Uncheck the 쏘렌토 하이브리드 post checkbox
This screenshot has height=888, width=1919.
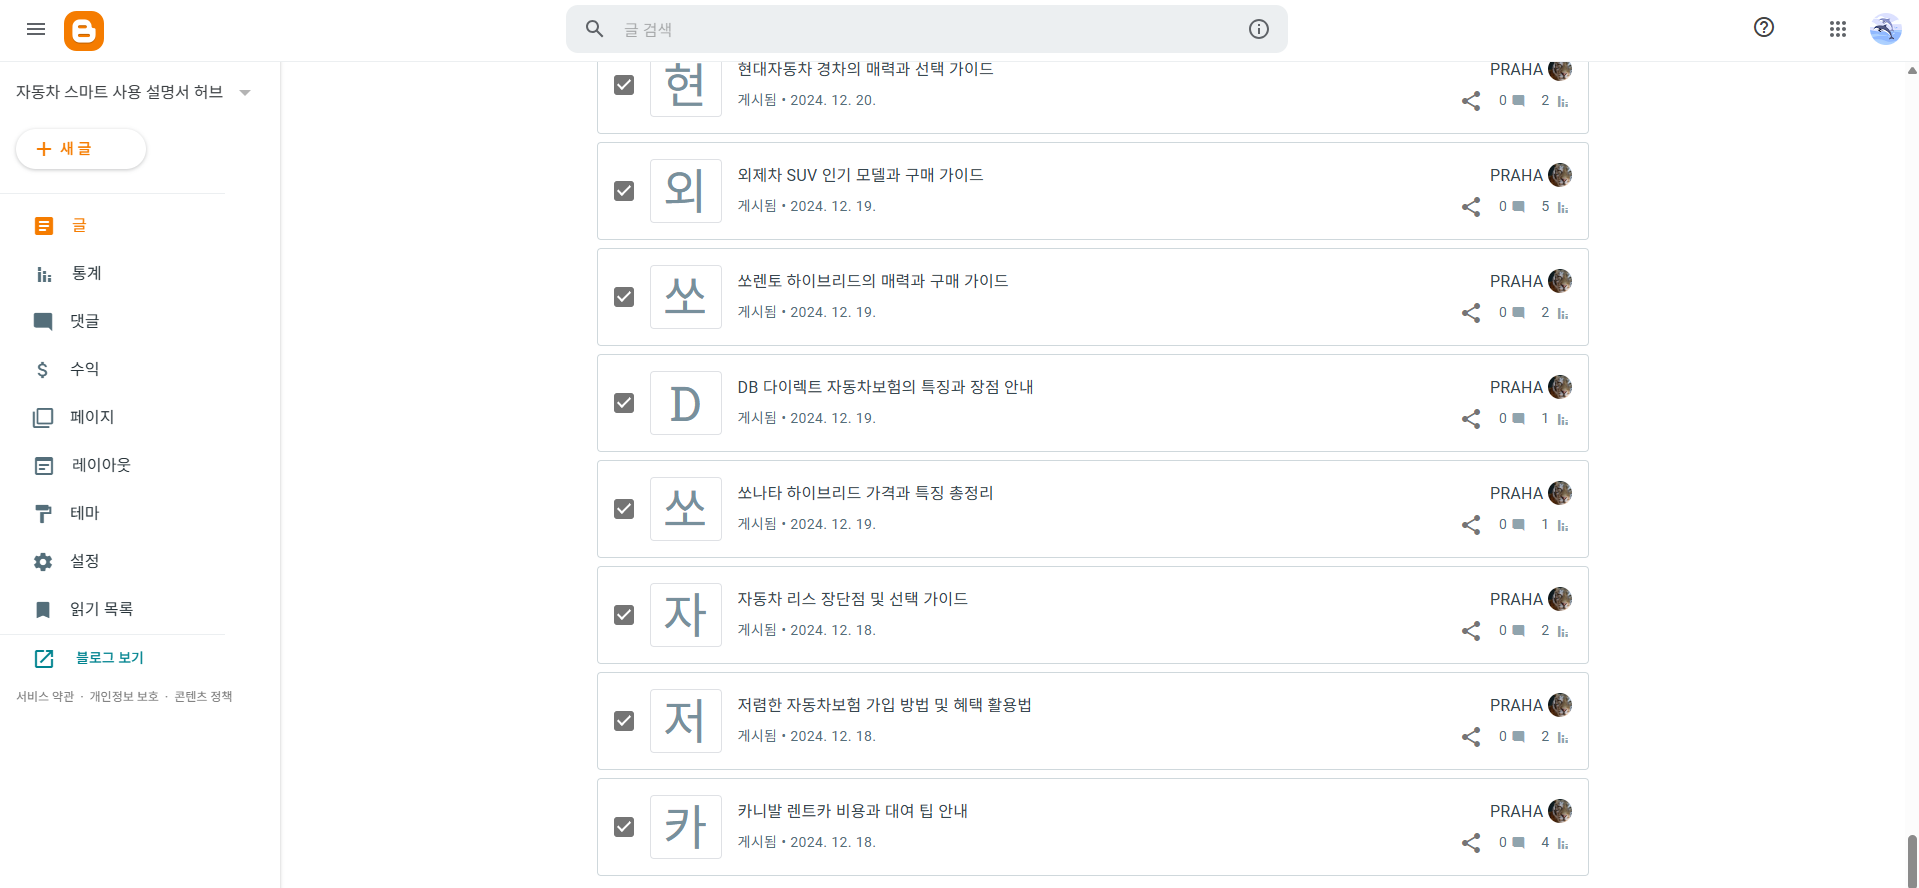pyautogui.click(x=624, y=297)
